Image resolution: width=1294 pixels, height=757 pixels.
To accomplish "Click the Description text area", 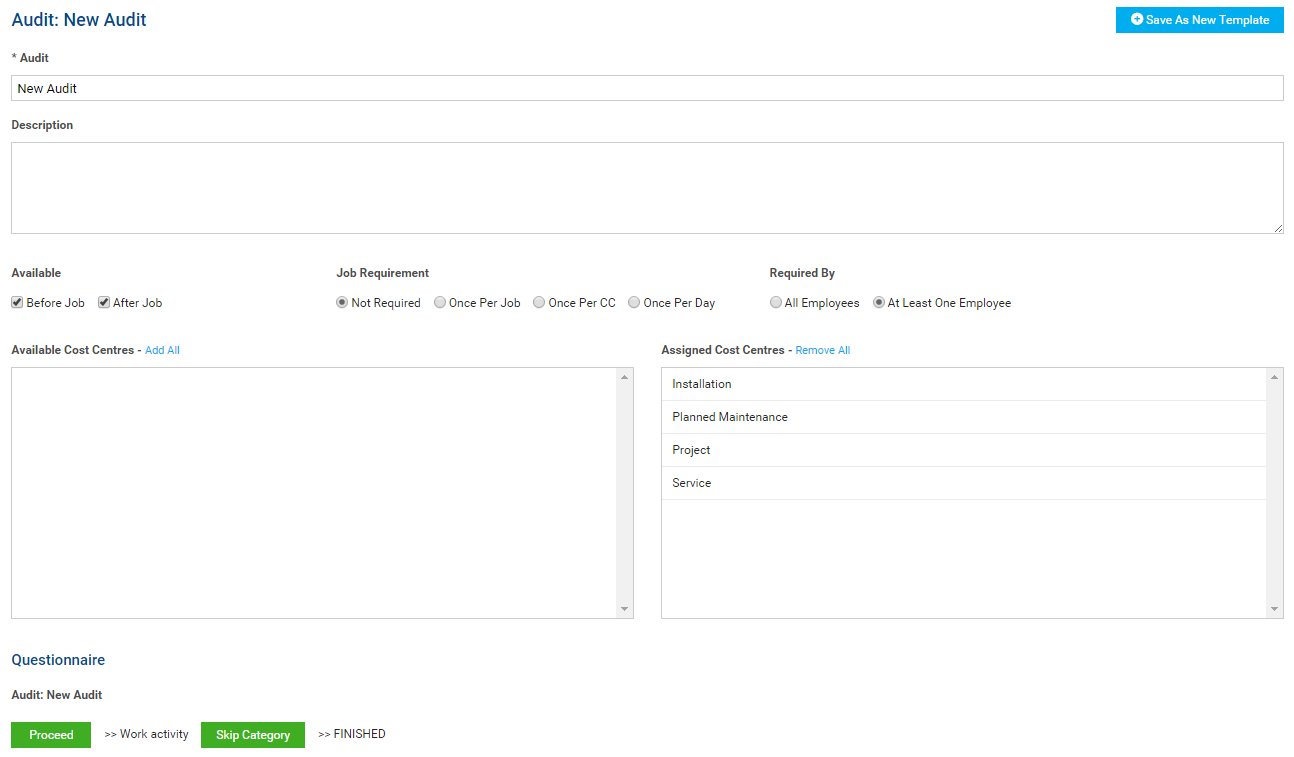I will pos(647,186).
